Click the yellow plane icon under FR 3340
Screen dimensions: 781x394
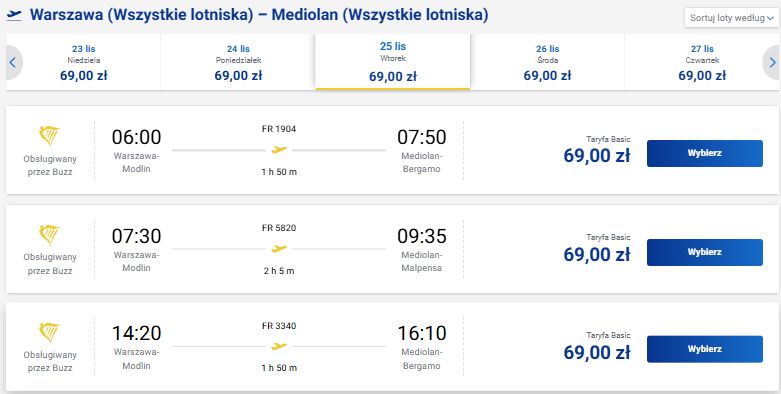[279, 346]
